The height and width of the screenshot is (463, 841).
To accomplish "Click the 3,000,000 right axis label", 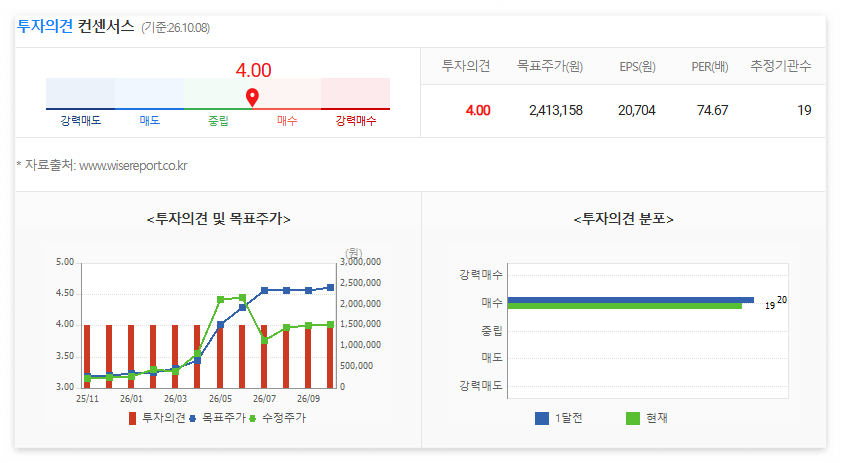I will 360,262.
